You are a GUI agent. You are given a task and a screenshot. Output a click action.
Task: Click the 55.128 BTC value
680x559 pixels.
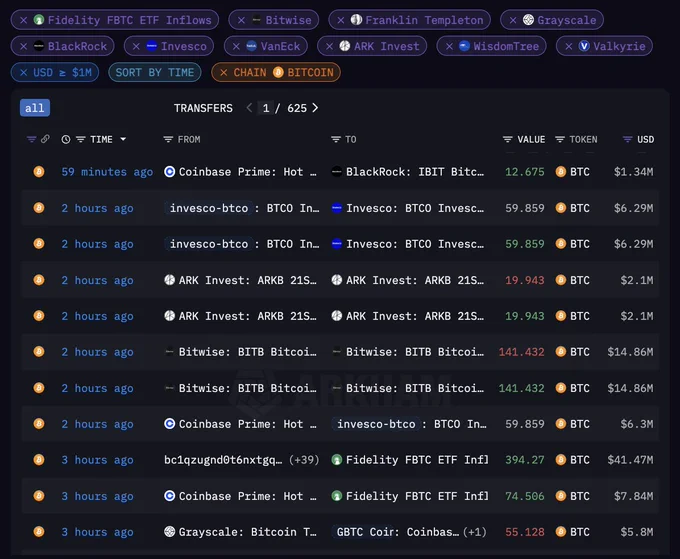pos(524,532)
